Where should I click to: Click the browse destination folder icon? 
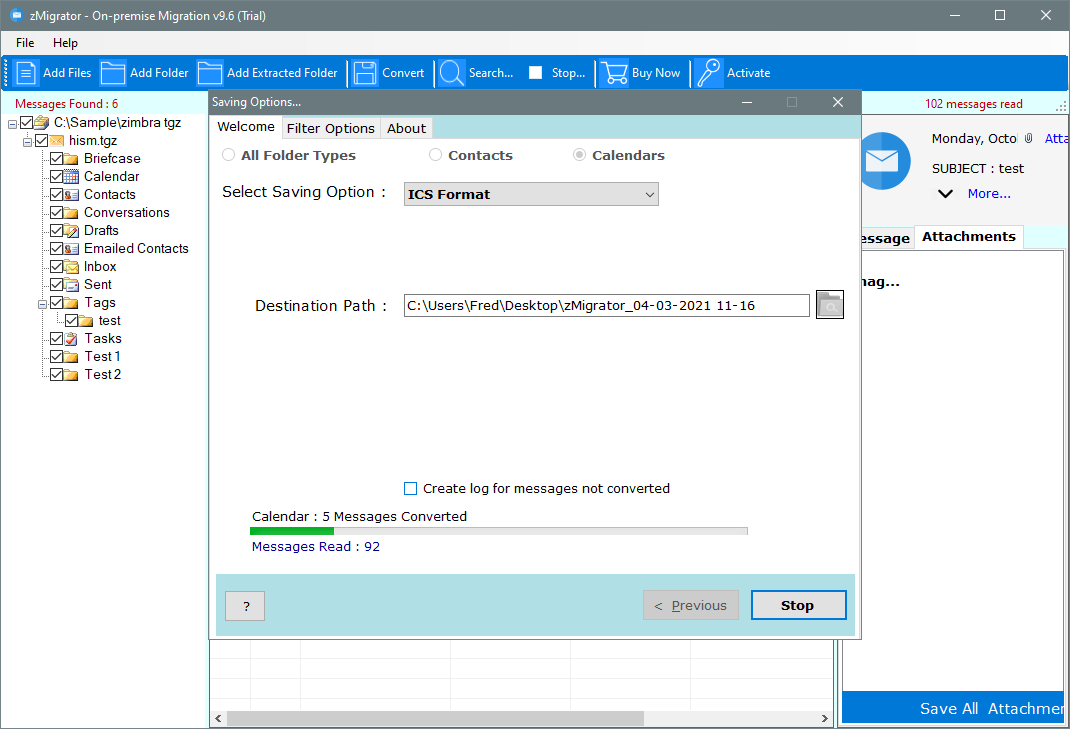click(830, 304)
